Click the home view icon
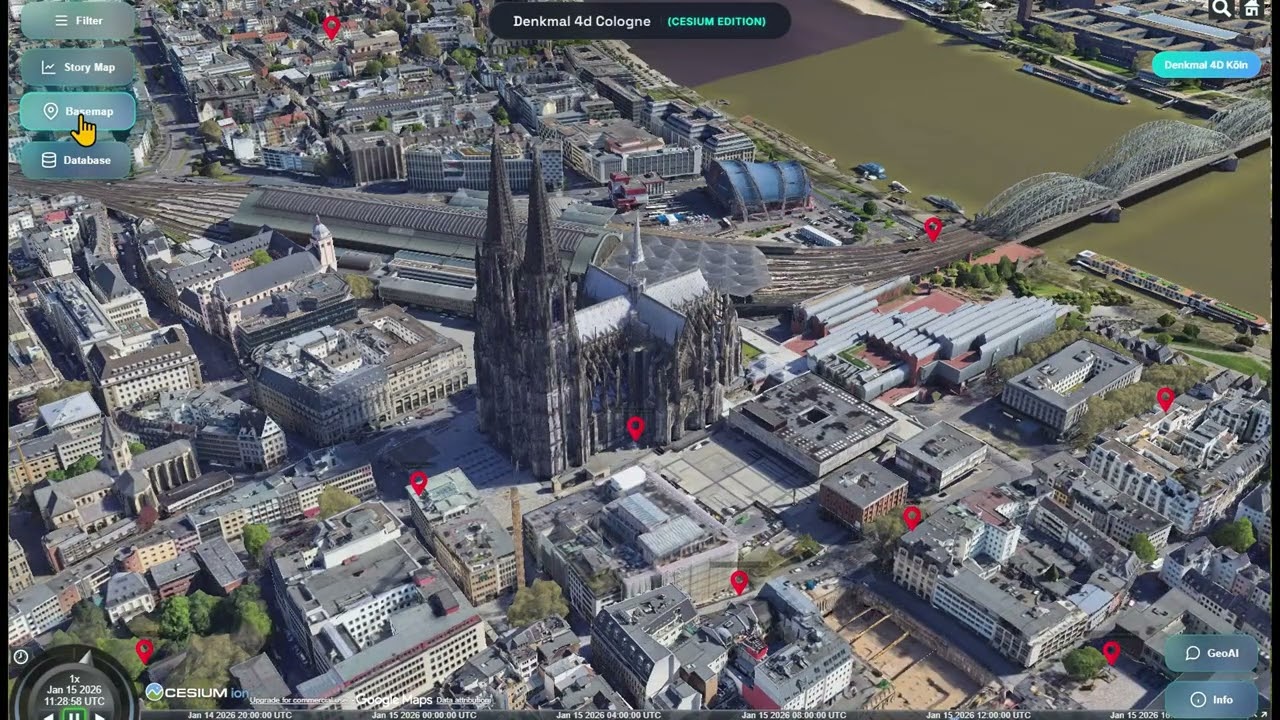The height and width of the screenshot is (720, 1280). [x=1251, y=9]
